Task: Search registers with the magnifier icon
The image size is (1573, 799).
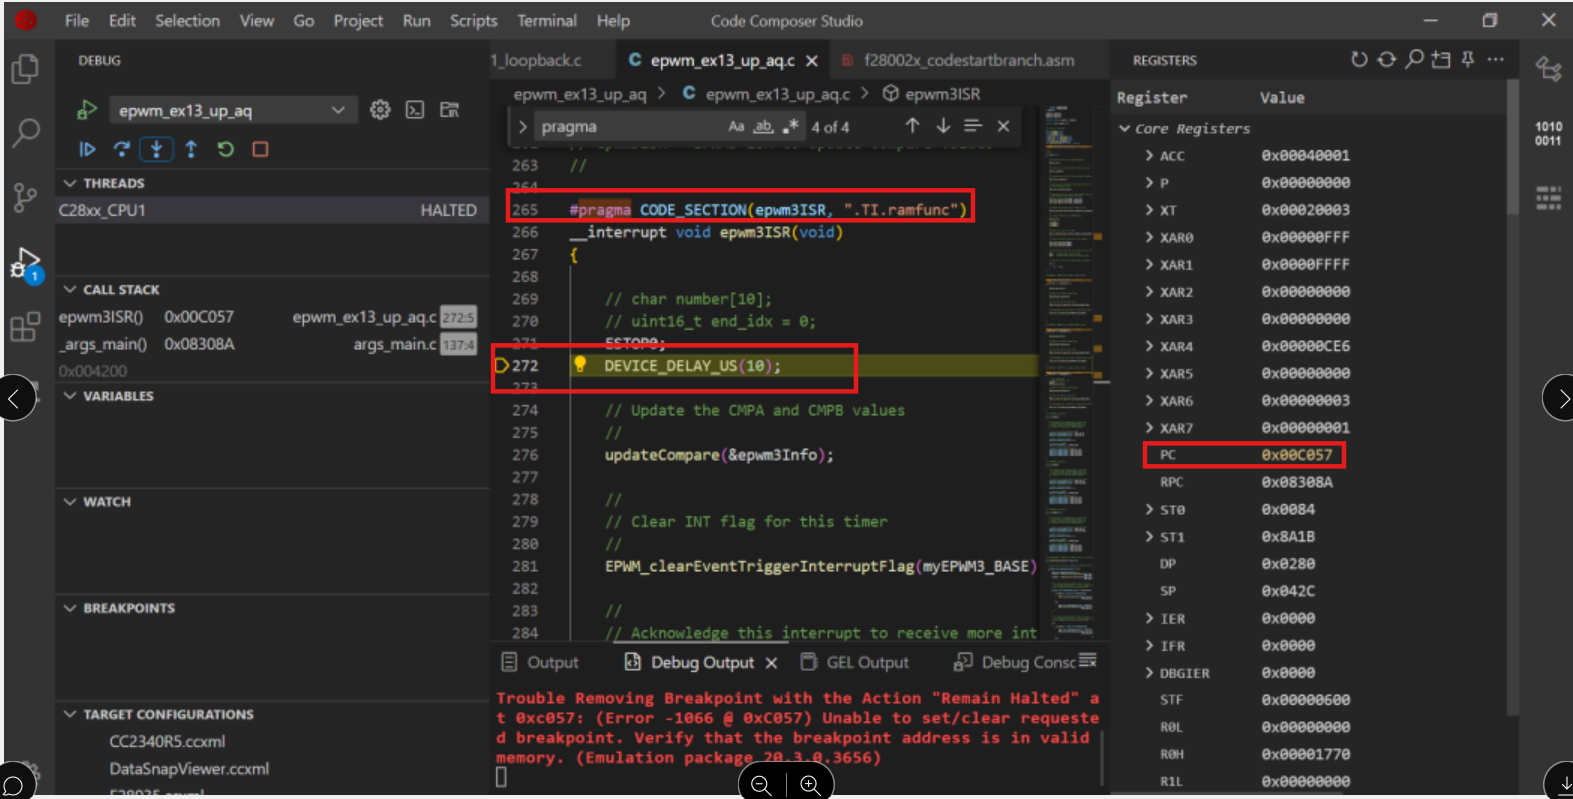Action: [x=1414, y=60]
